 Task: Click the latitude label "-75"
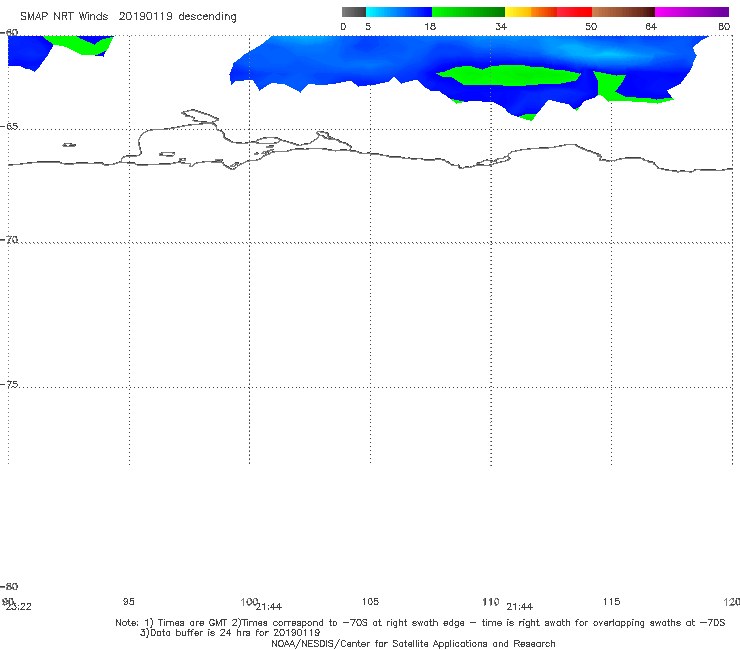tap(9, 384)
